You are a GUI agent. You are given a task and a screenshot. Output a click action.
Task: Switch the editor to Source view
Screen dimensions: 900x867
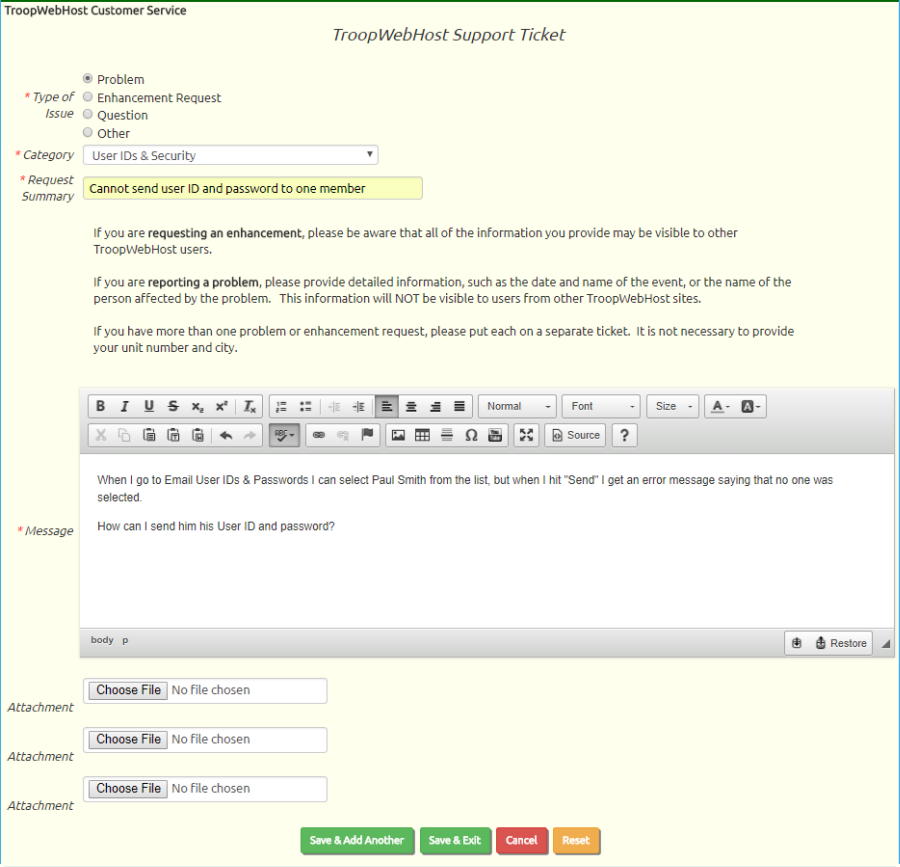pyautogui.click(x=576, y=435)
